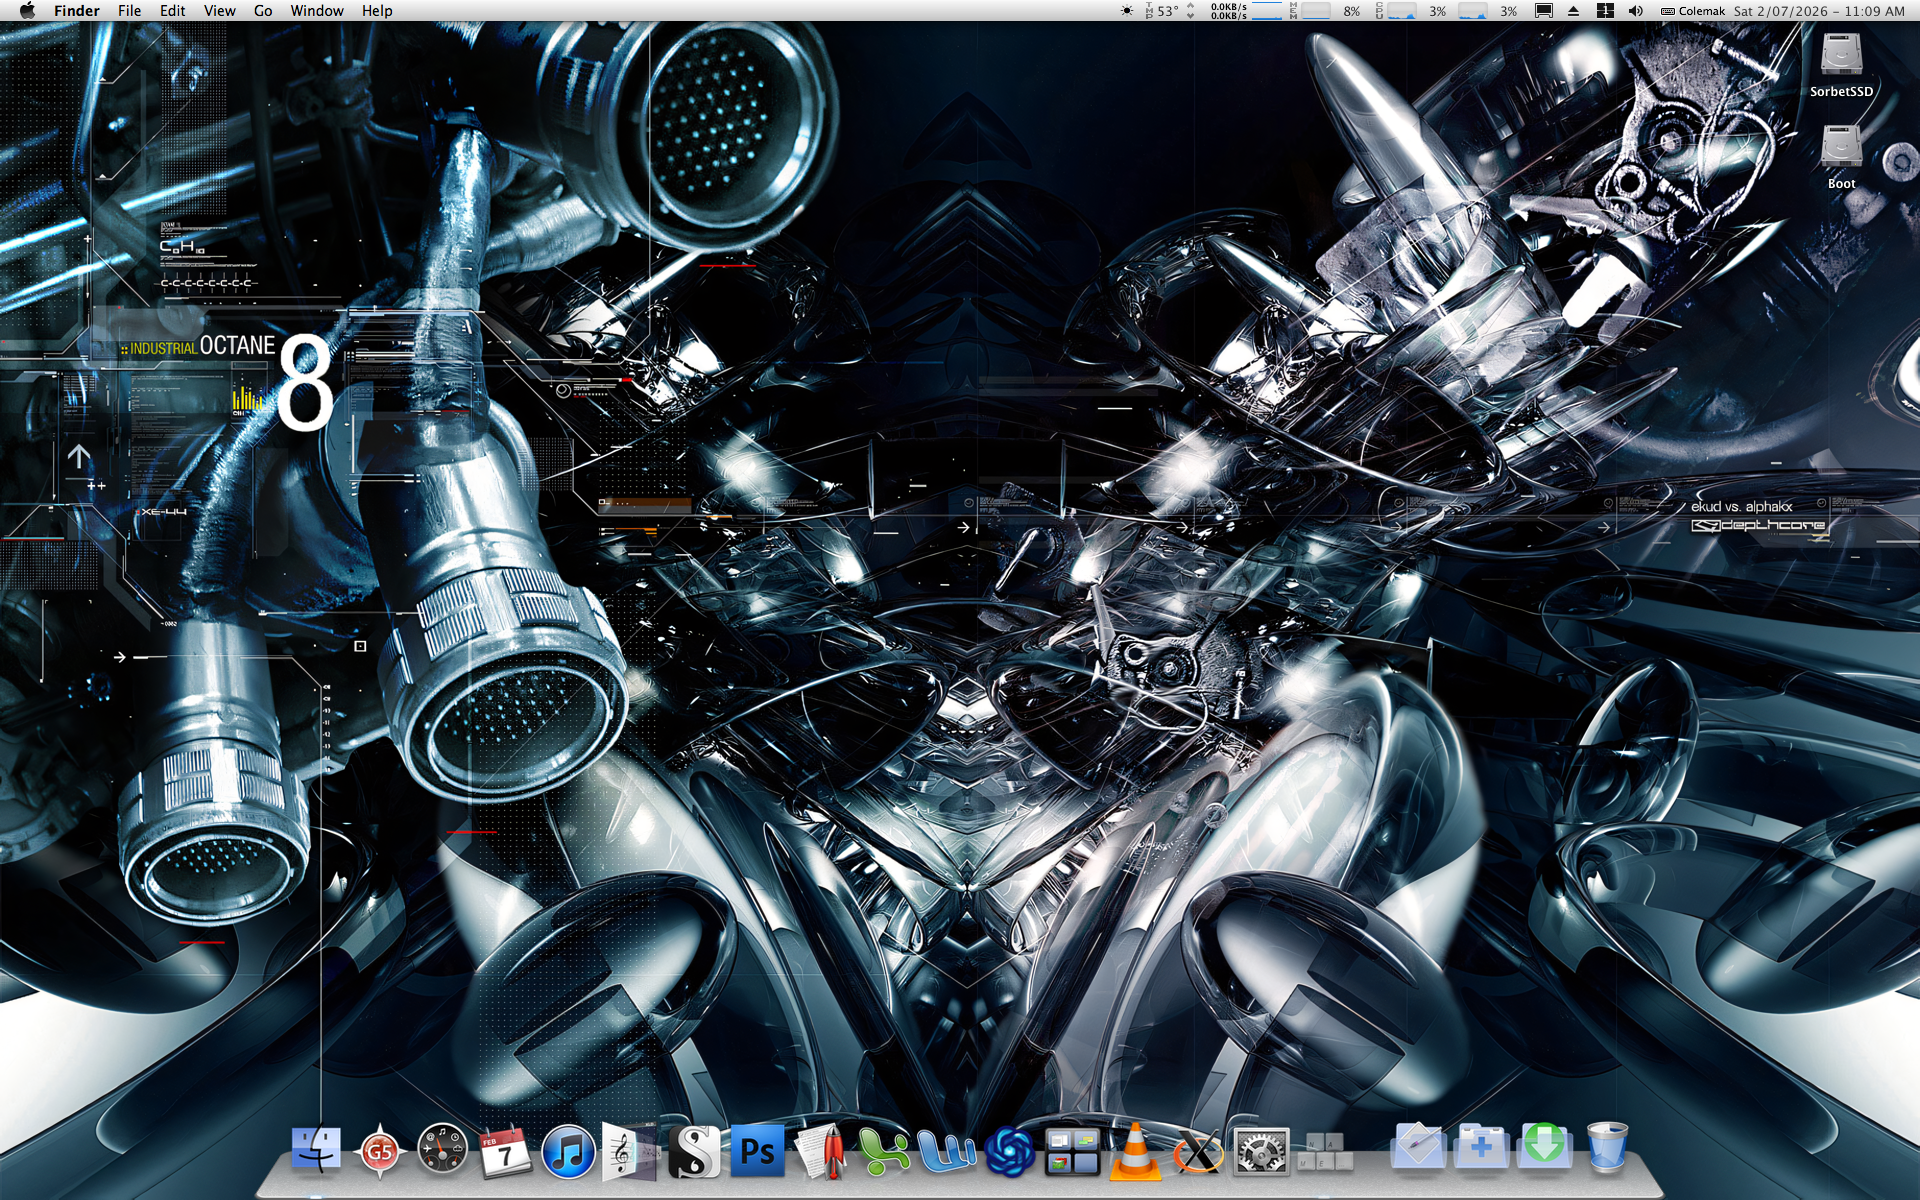Open the Help menu

(377, 11)
